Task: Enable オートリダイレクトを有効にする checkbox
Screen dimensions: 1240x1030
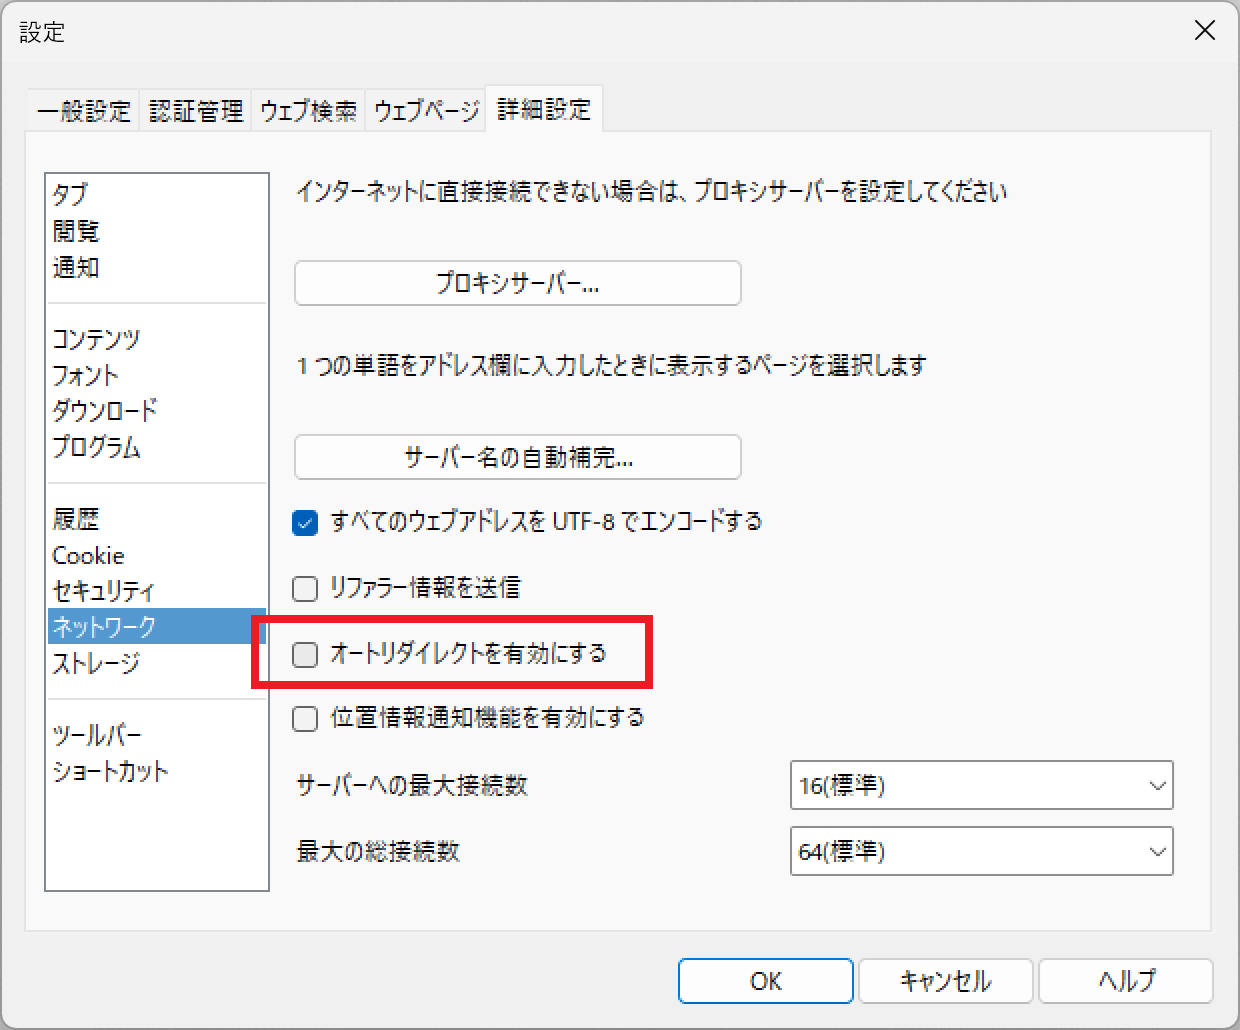Action: 305,654
